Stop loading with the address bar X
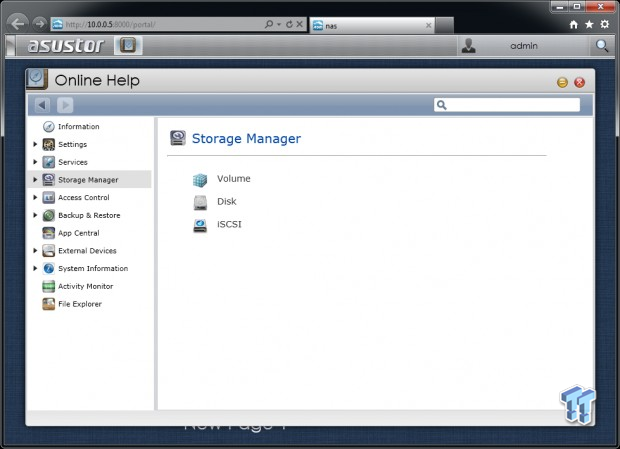Viewport: 620px width, 449px height. [x=300, y=24]
